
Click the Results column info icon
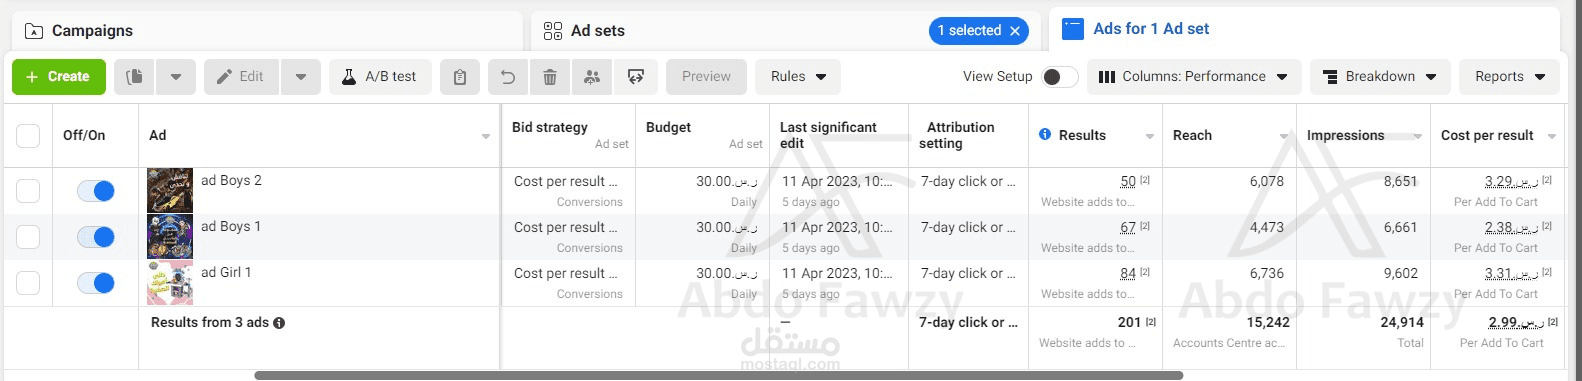tap(1045, 134)
